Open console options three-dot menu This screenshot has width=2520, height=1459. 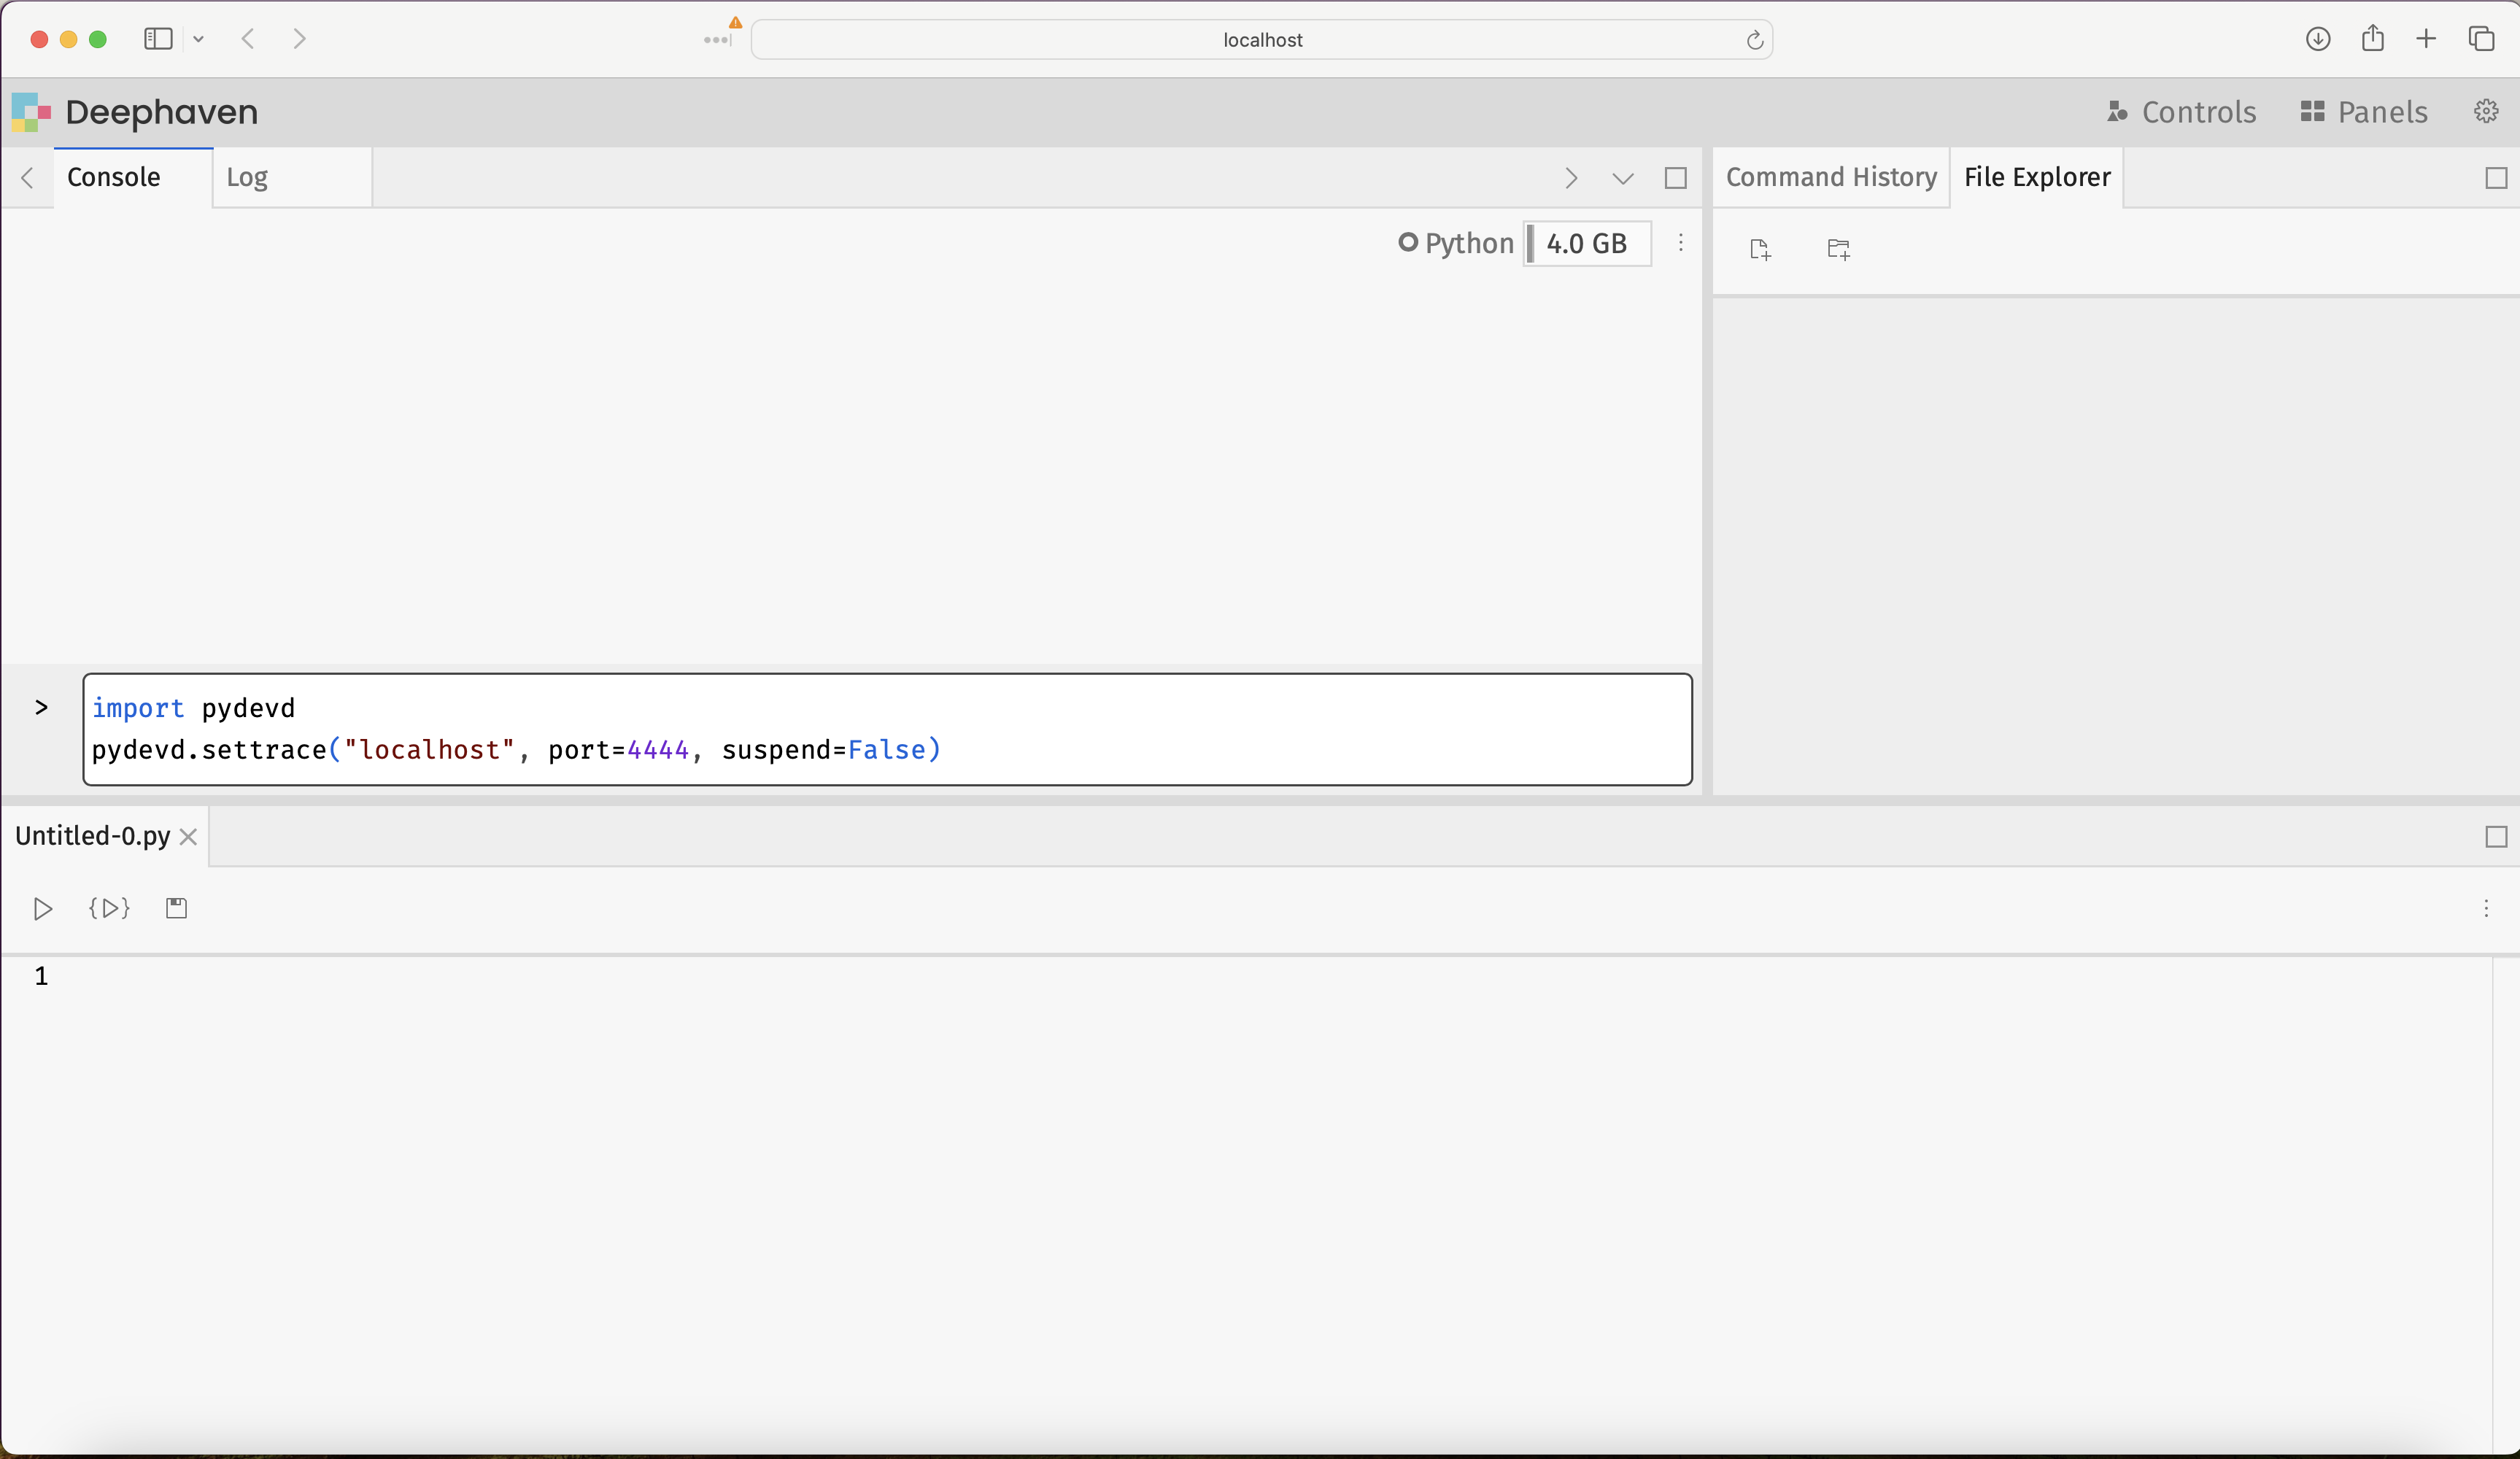coord(1681,243)
